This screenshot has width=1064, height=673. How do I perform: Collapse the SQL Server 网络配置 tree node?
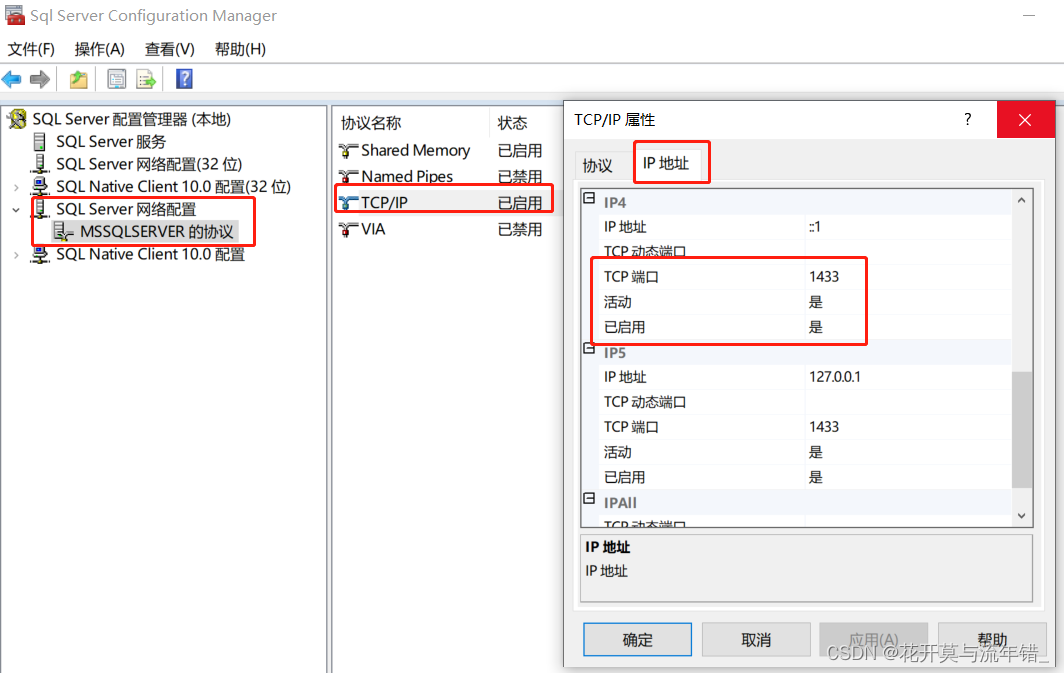coord(16,210)
